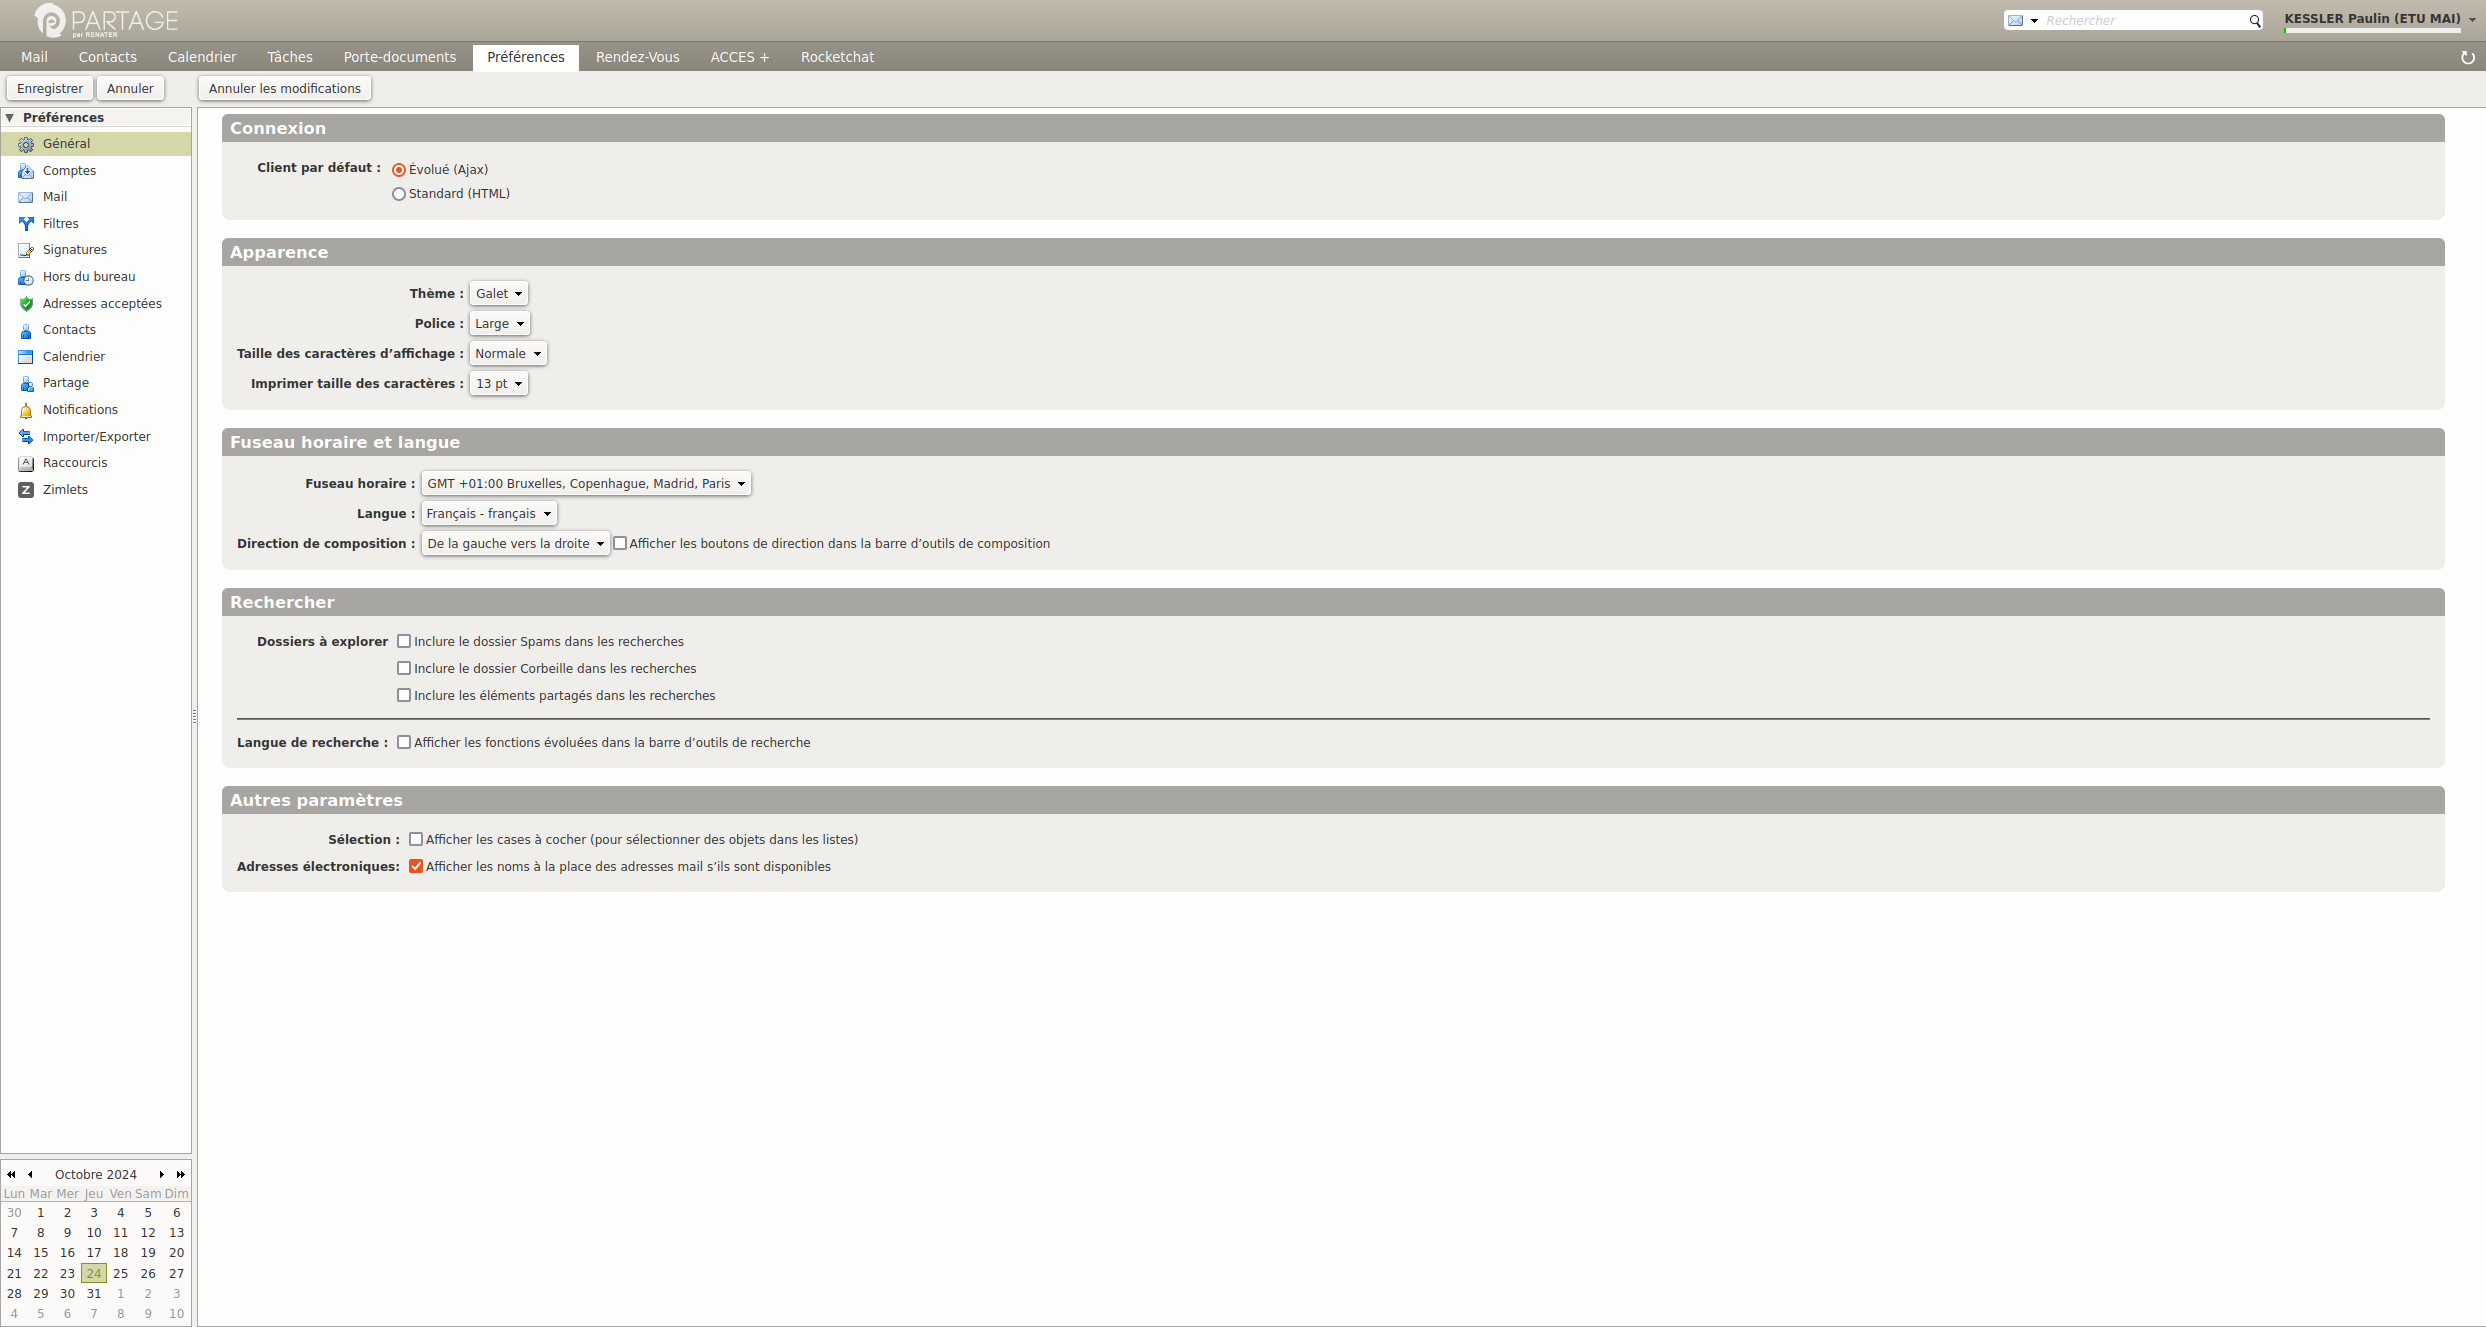Switch to the Calendrier tab

point(202,57)
